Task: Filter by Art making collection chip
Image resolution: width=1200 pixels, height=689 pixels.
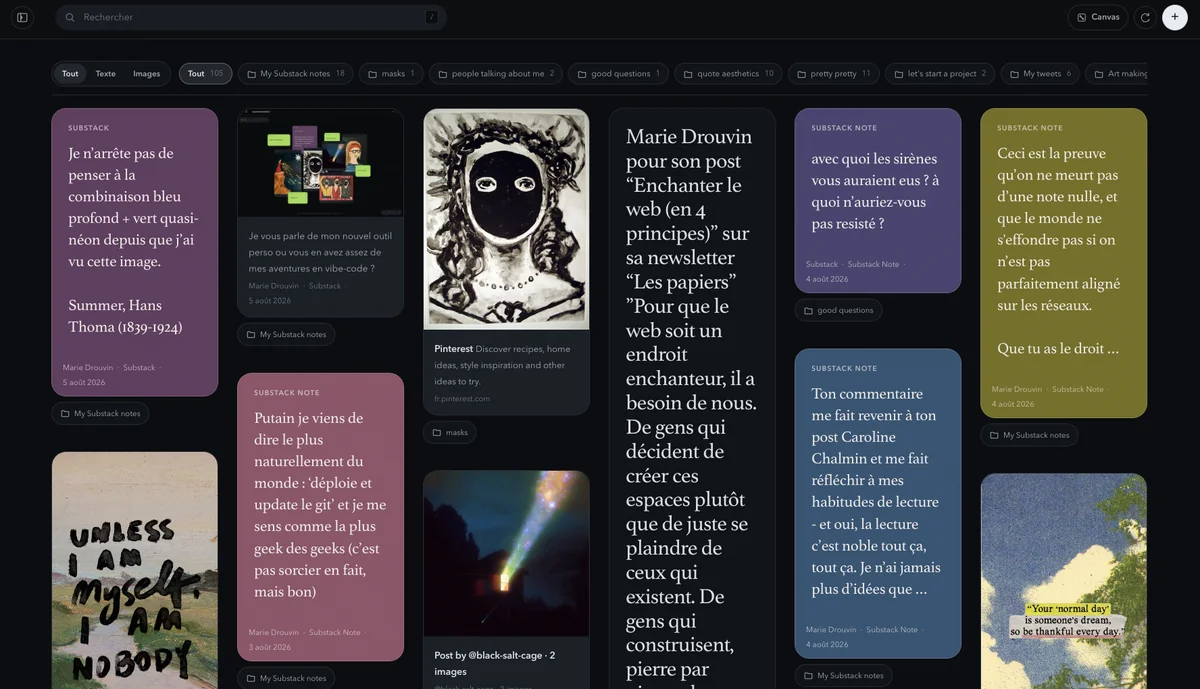Action: tap(1118, 73)
